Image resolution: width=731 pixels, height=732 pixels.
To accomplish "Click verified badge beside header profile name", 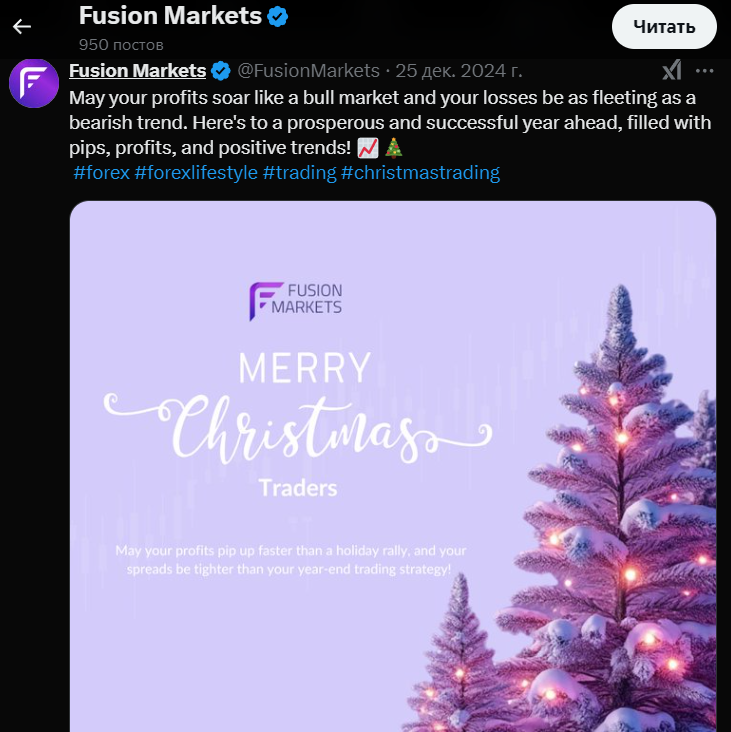I will (279, 16).
